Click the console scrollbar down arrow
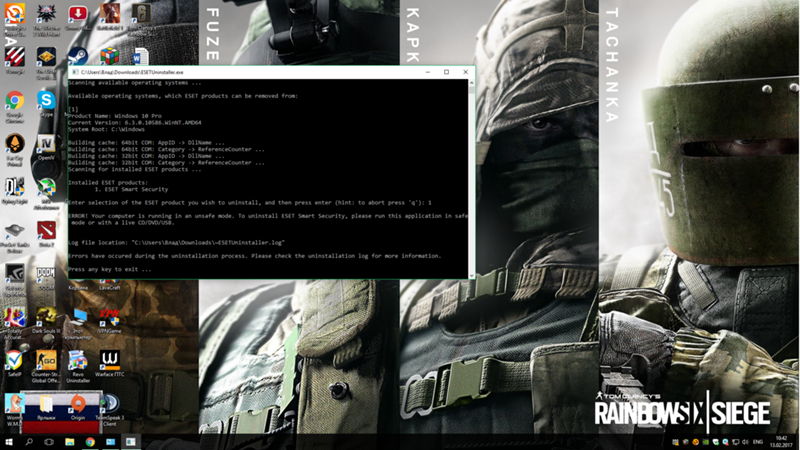Viewport: 800px width, 450px height. (x=471, y=276)
